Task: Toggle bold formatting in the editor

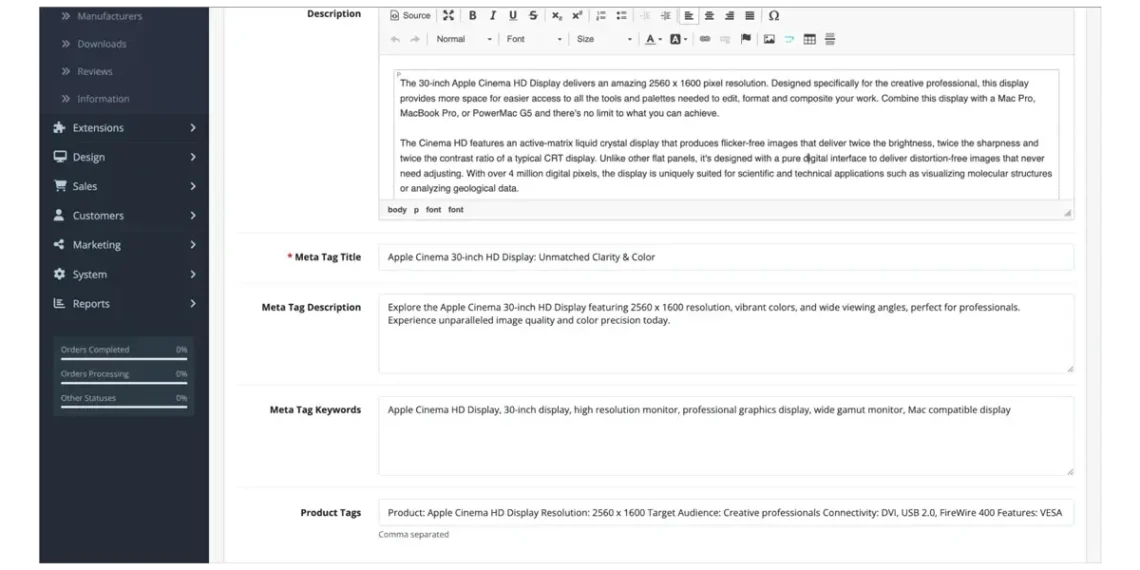Action: (472, 15)
